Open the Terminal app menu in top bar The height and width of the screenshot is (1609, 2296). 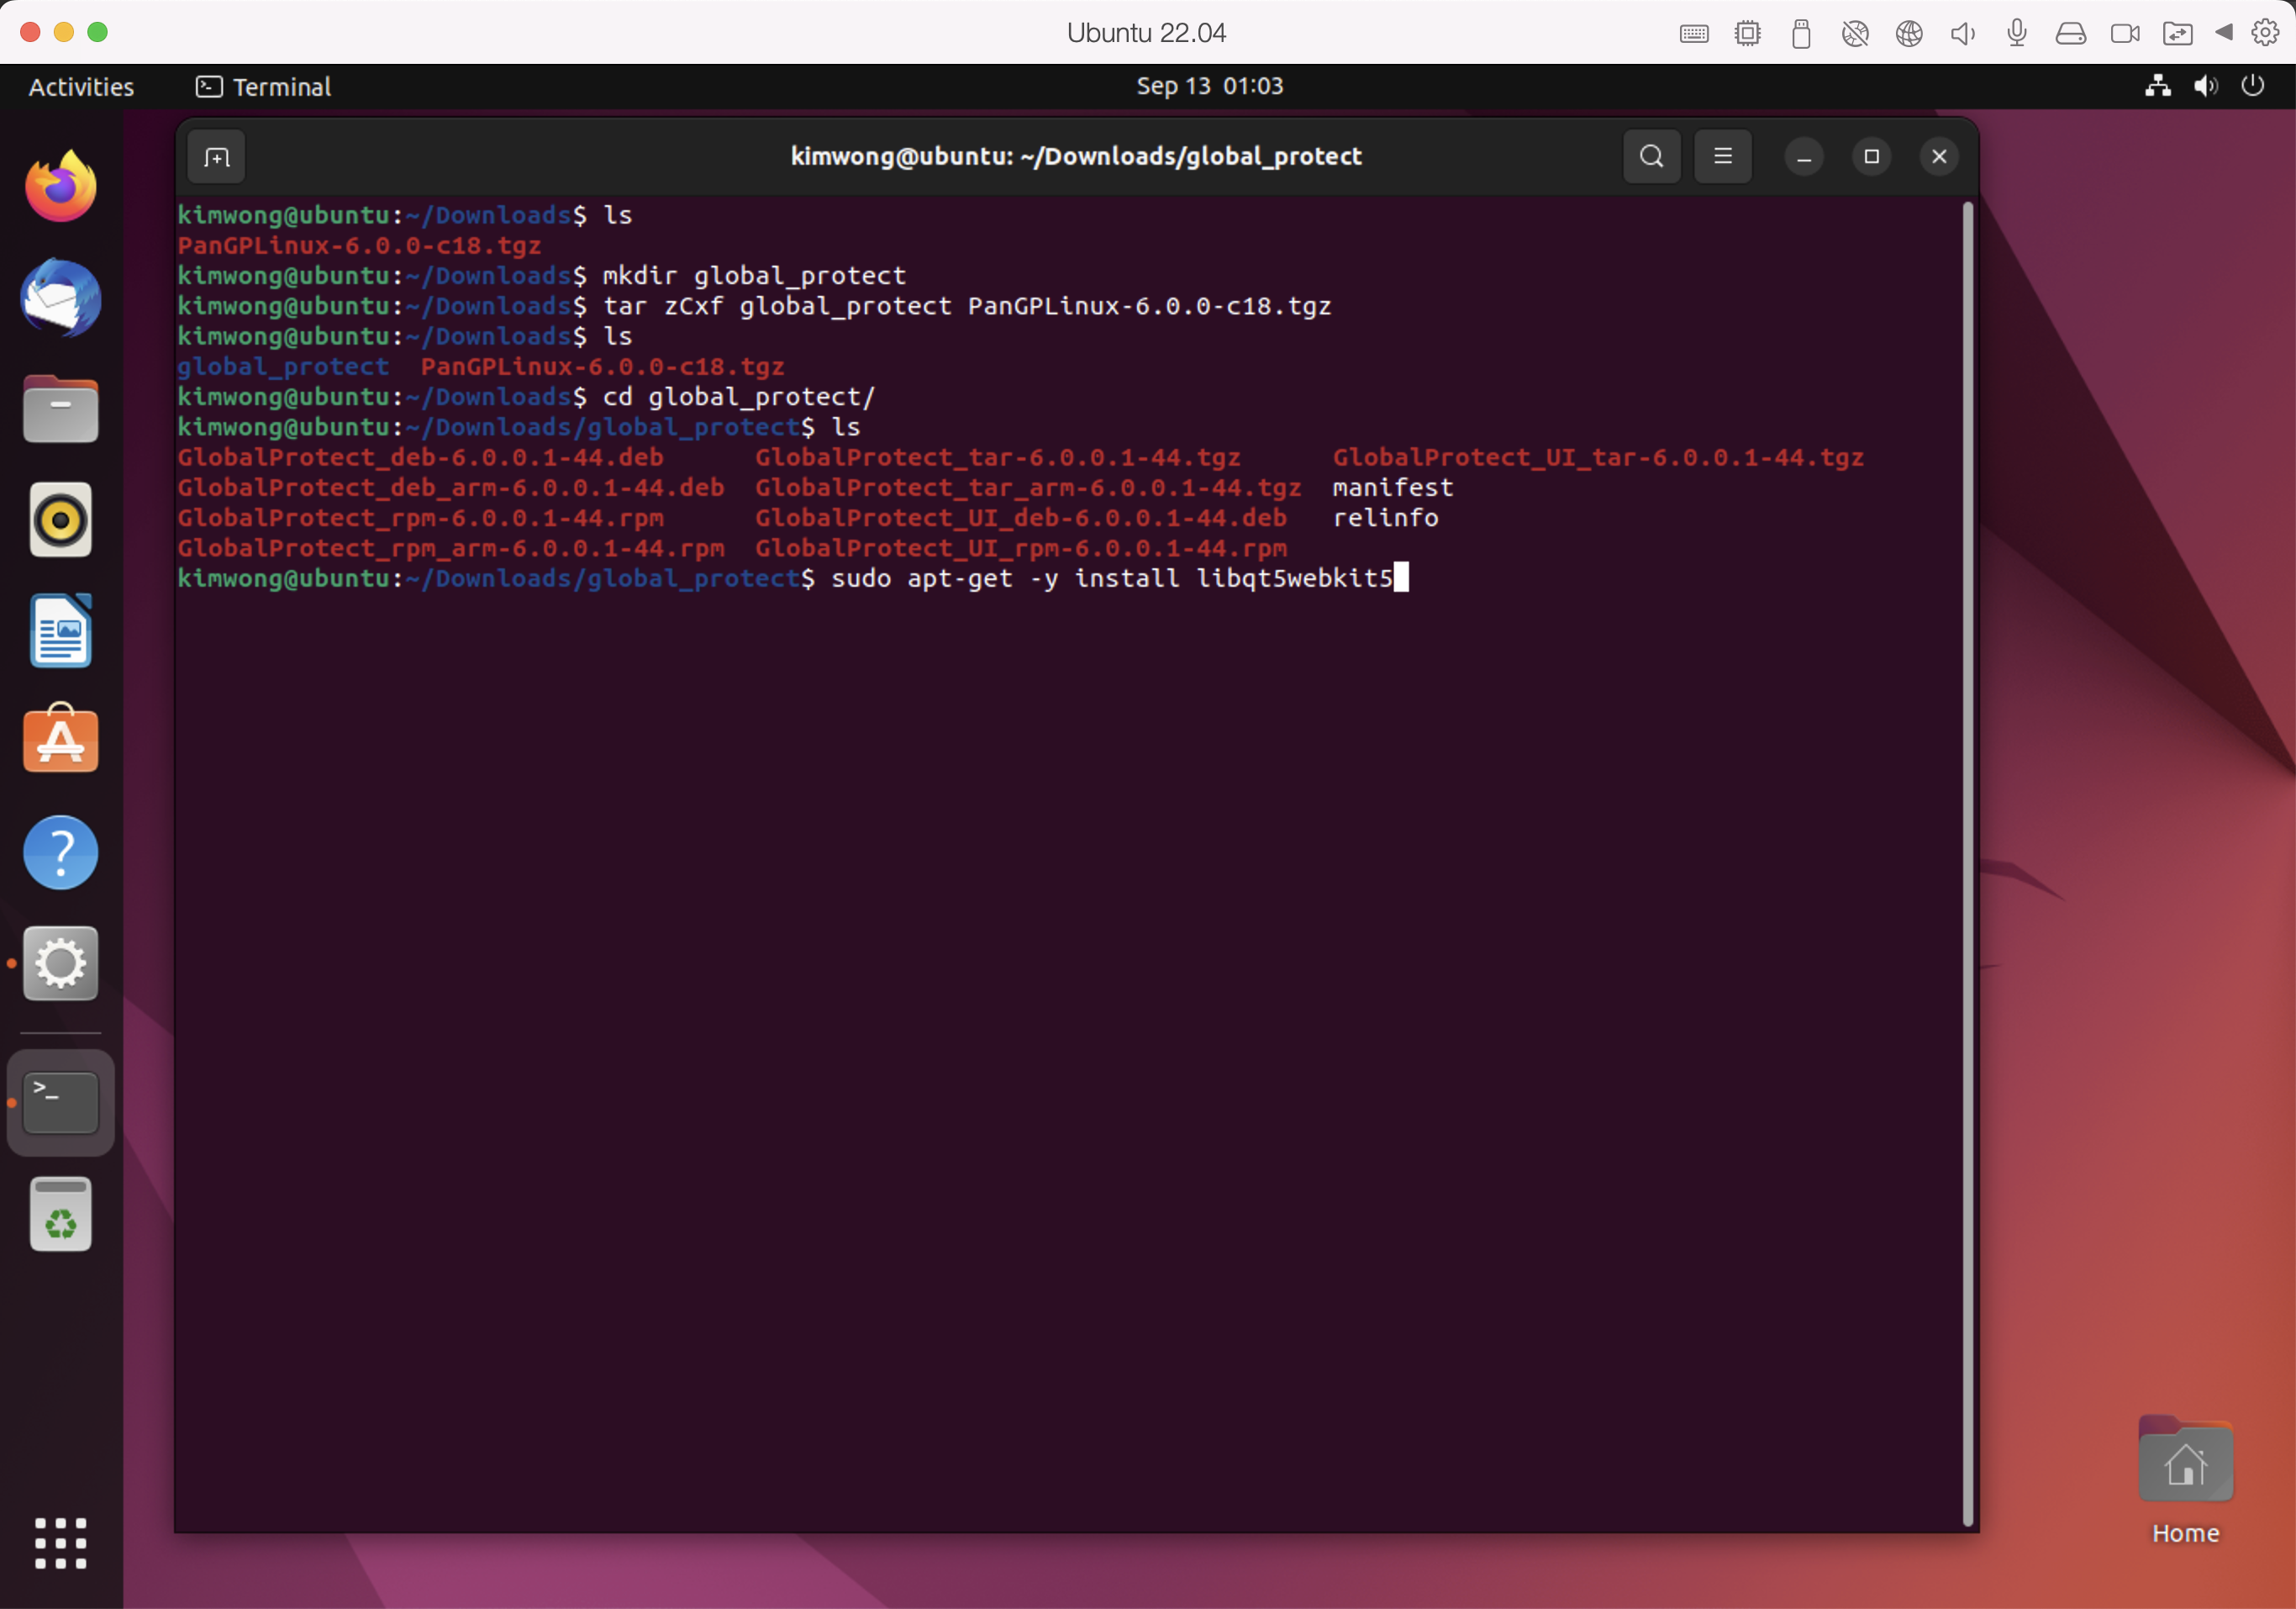[x=263, y=87]
